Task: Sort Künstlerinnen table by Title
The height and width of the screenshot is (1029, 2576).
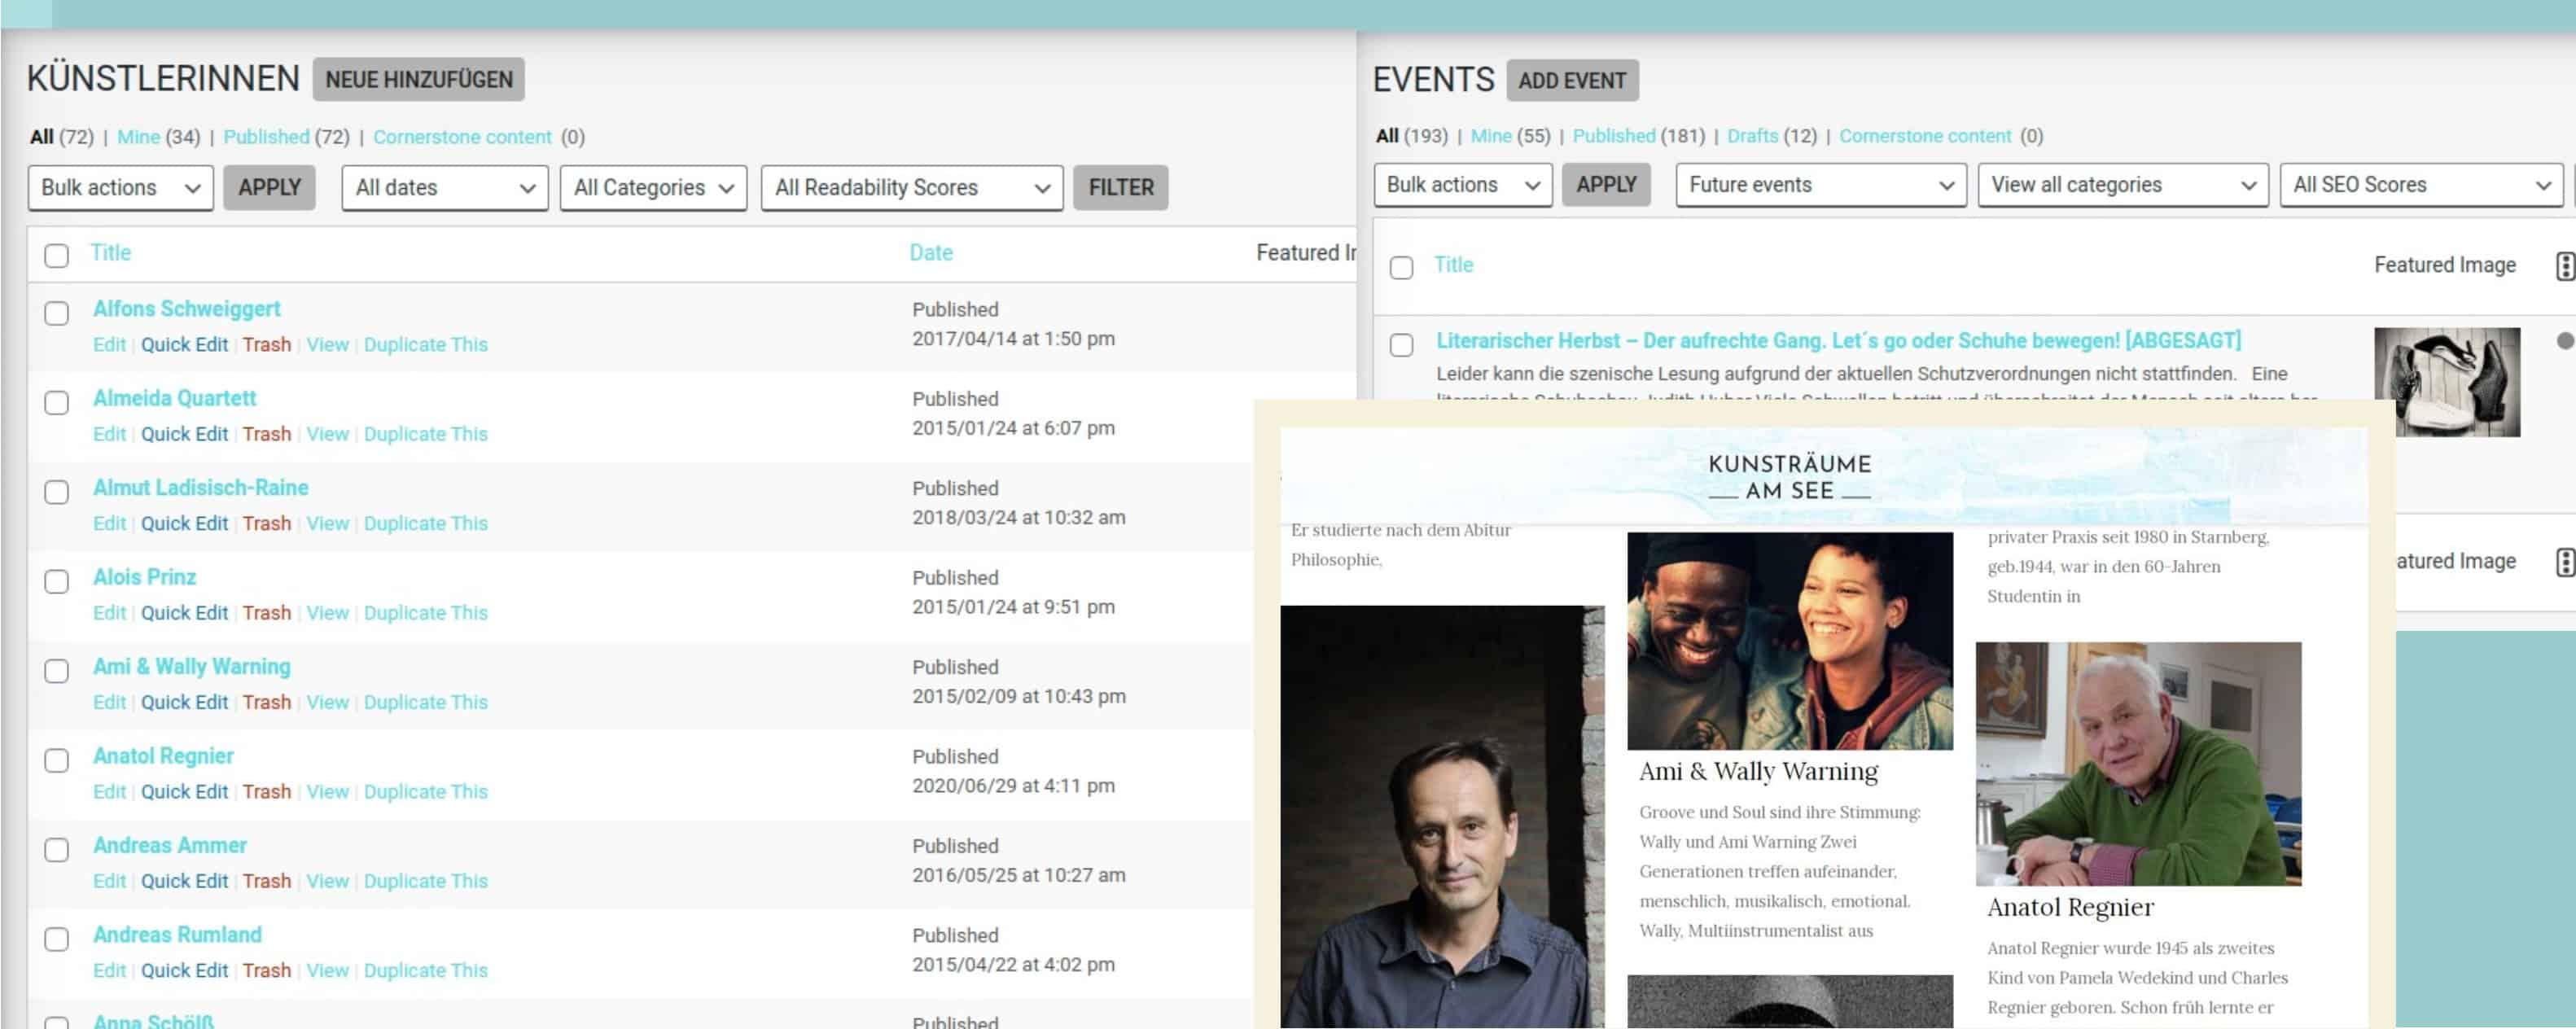Action: 110,252
